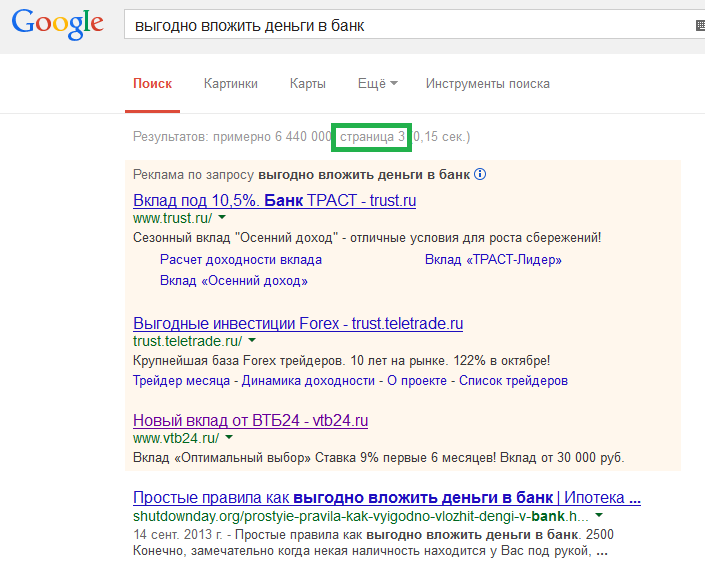The height and width of the screenshot is (571, 705).
Task: Open Простые правила как выгодно вложить result
Action: (x=387, y=497)
